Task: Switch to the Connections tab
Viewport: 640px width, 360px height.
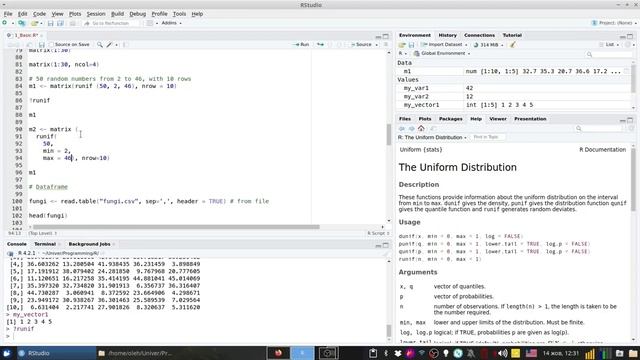Action: [479, 36]
